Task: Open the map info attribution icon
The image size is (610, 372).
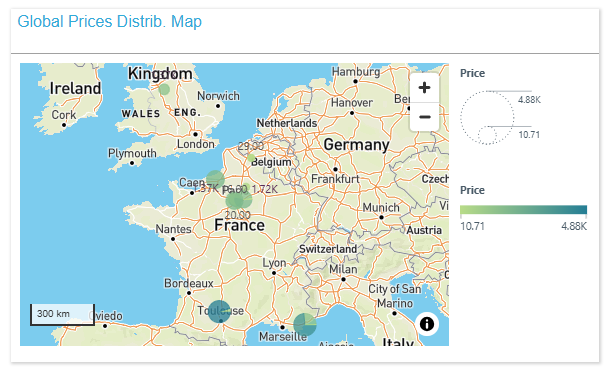Action: click(427, 324)
